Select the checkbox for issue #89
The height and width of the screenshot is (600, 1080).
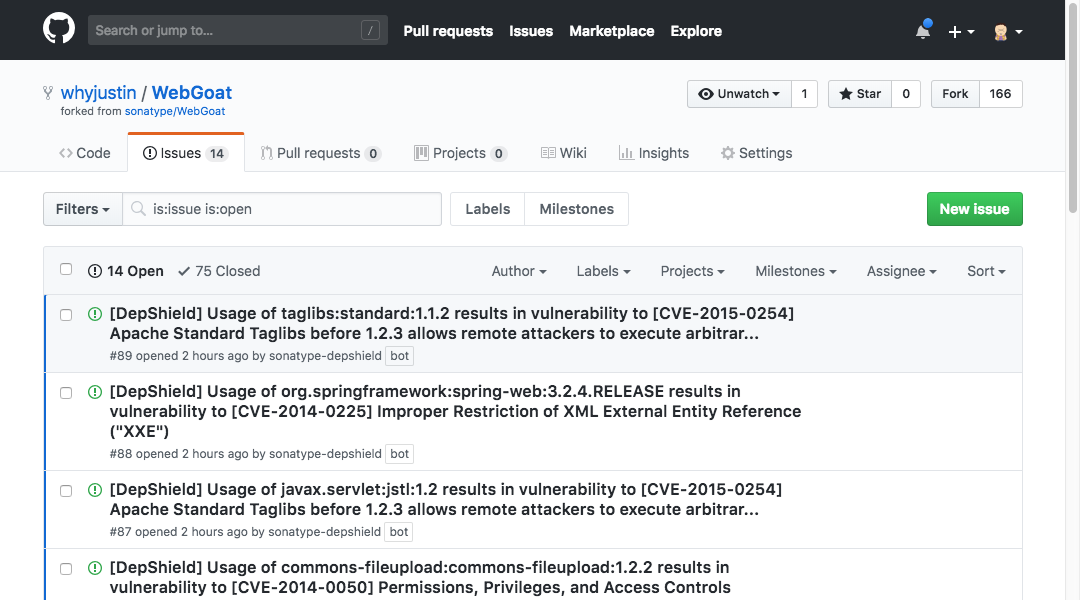point(66,314)
